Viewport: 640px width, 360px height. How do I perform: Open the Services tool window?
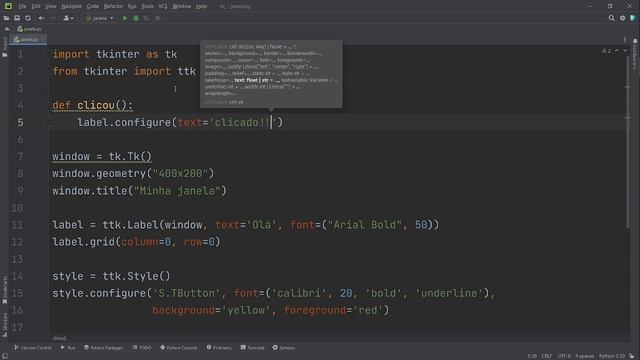coord(284,348)
